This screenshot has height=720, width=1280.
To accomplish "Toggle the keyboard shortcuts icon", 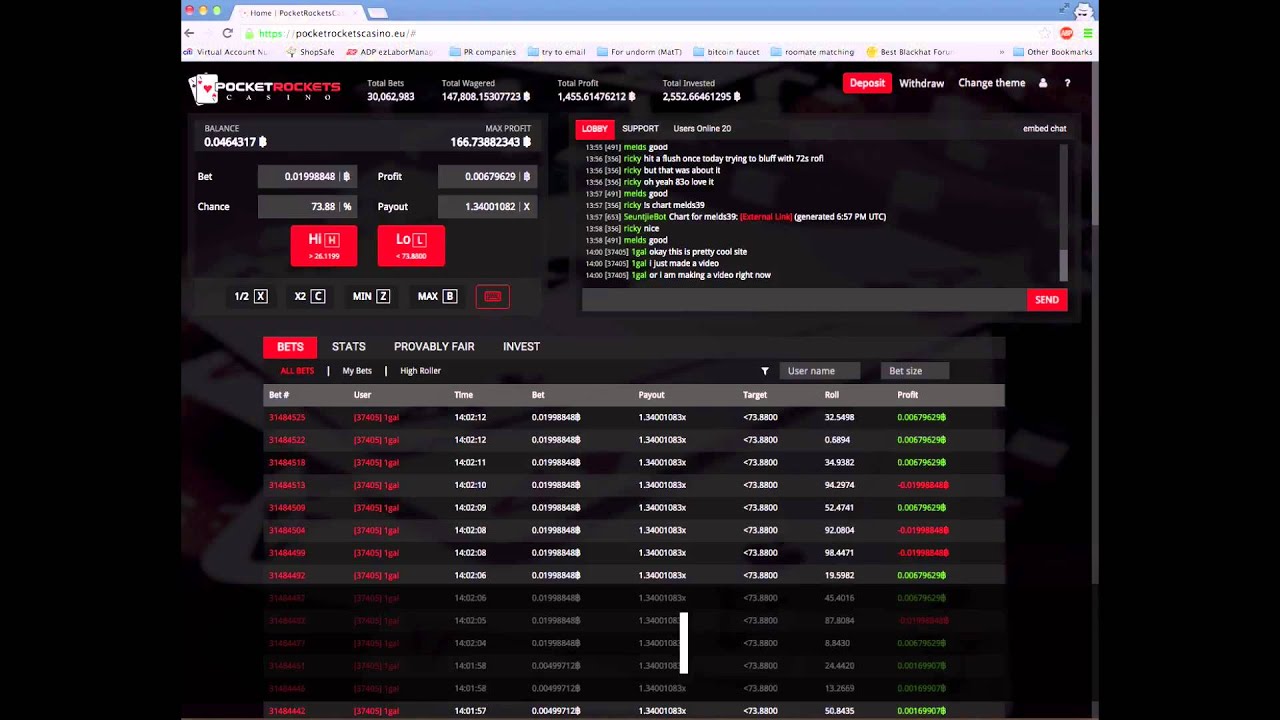I will (492, 296).
